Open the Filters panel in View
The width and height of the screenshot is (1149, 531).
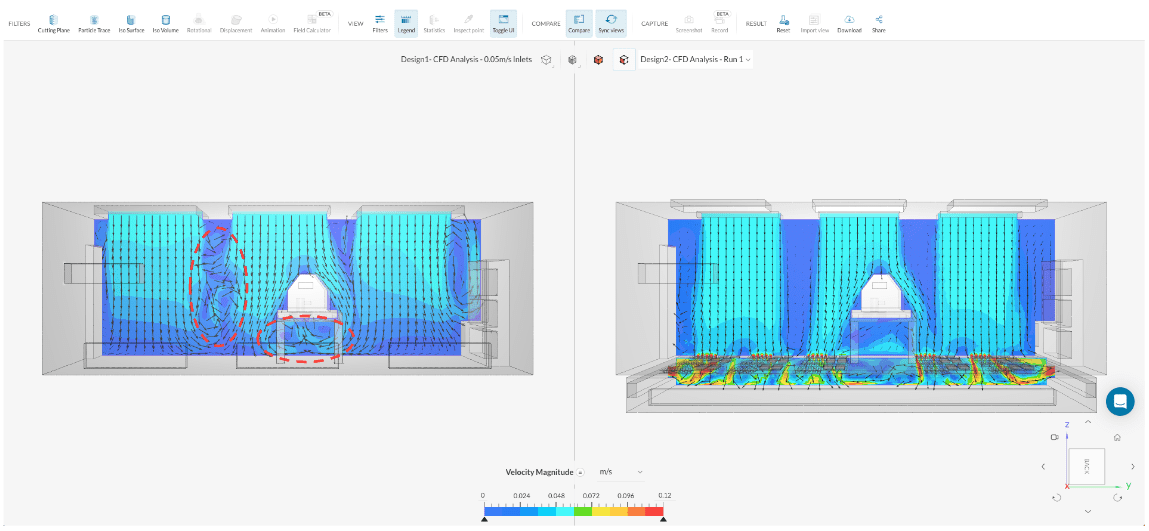(380, 23)
